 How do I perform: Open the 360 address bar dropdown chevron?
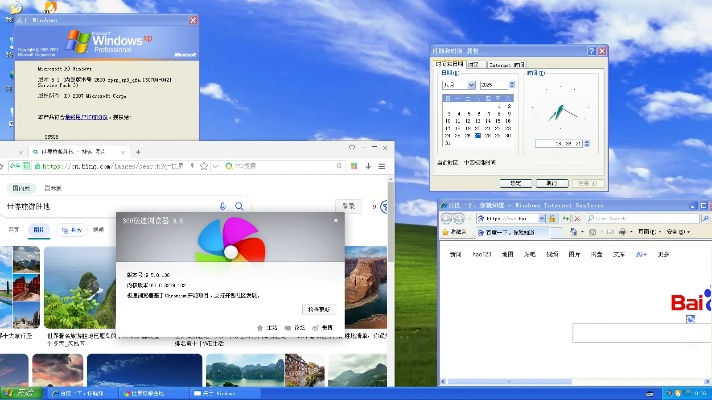215,166
